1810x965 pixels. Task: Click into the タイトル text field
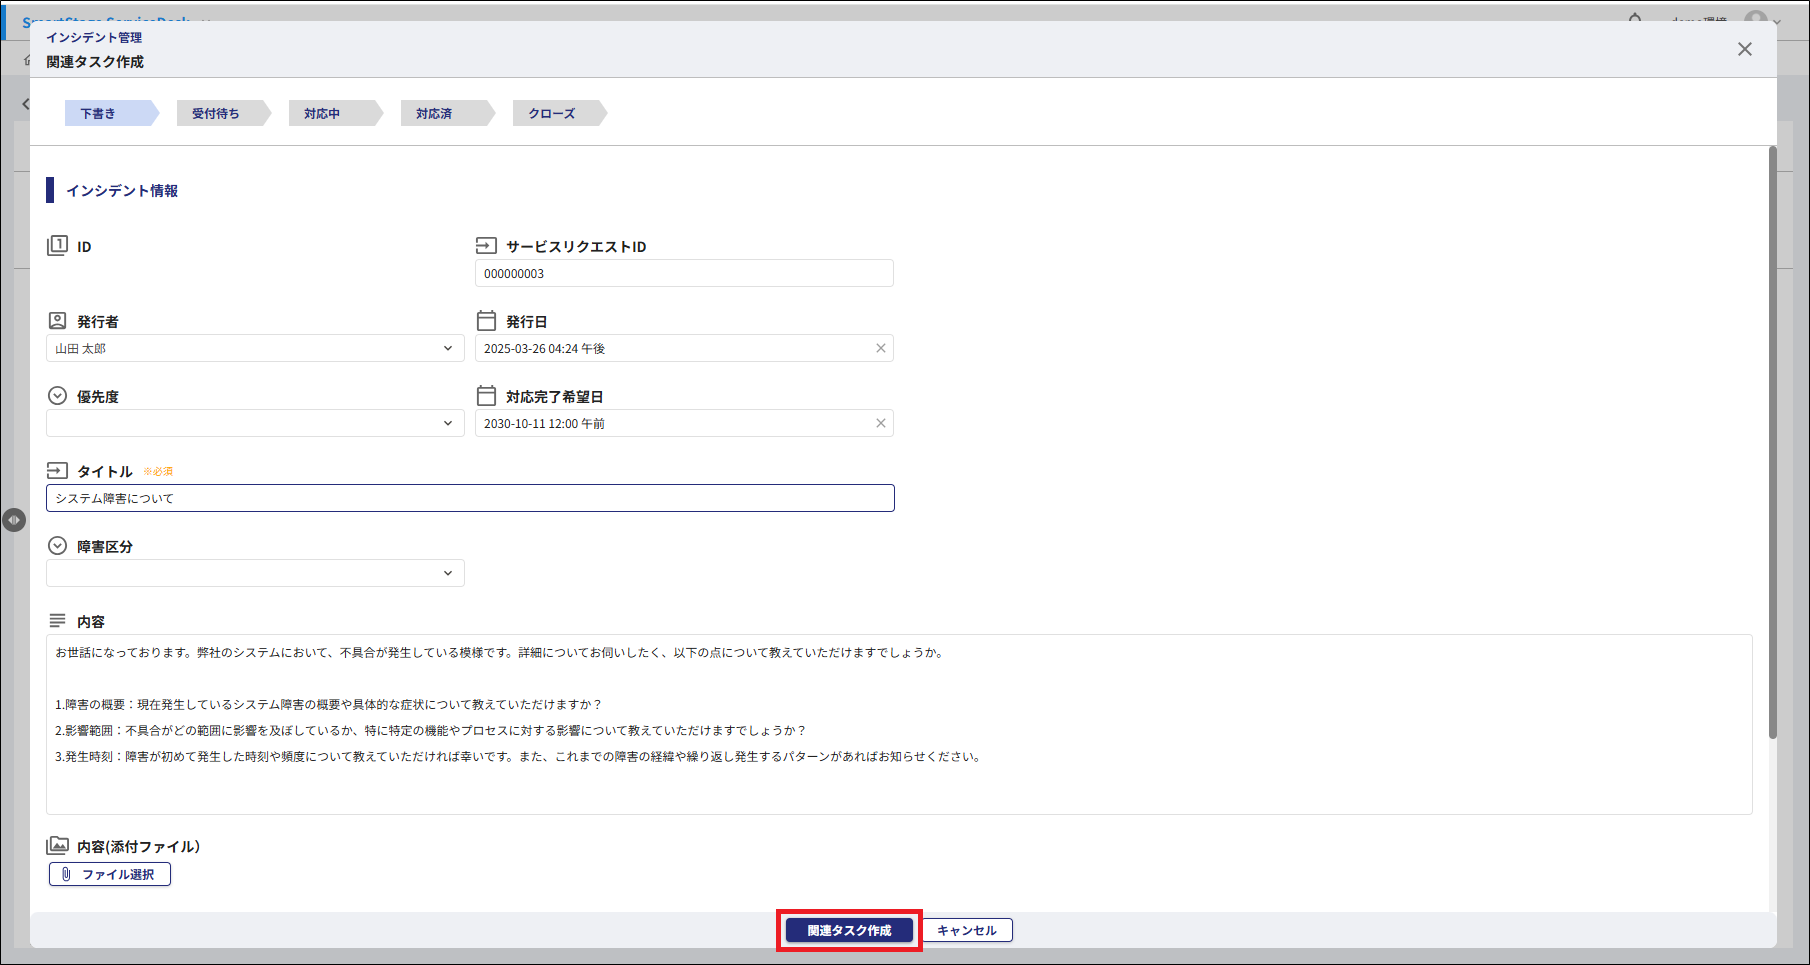coord(470,499)
